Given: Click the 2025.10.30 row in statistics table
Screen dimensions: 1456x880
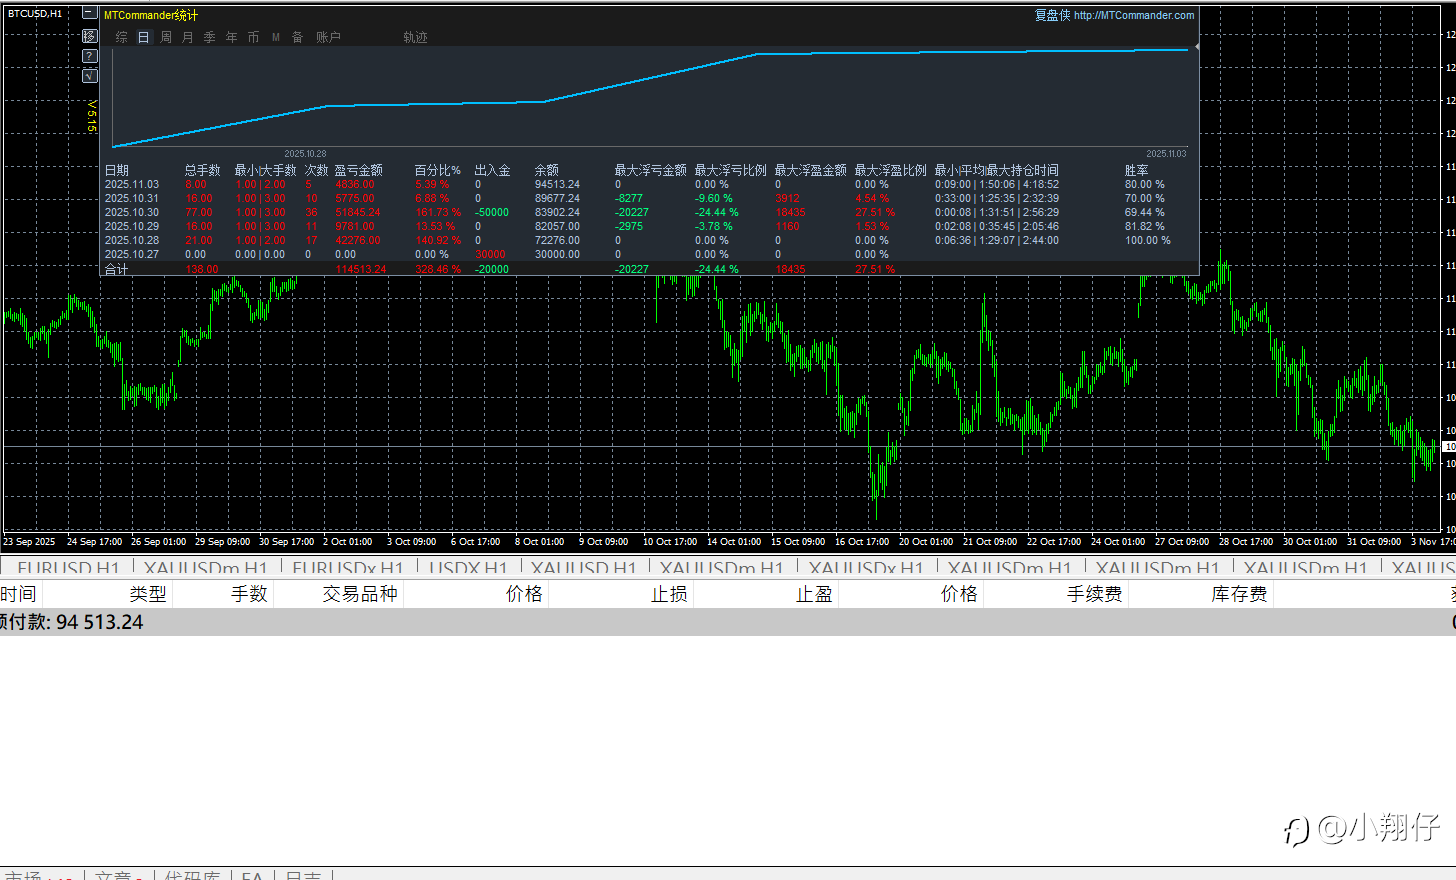Looking at the screenshot, I should pos(132,212).
